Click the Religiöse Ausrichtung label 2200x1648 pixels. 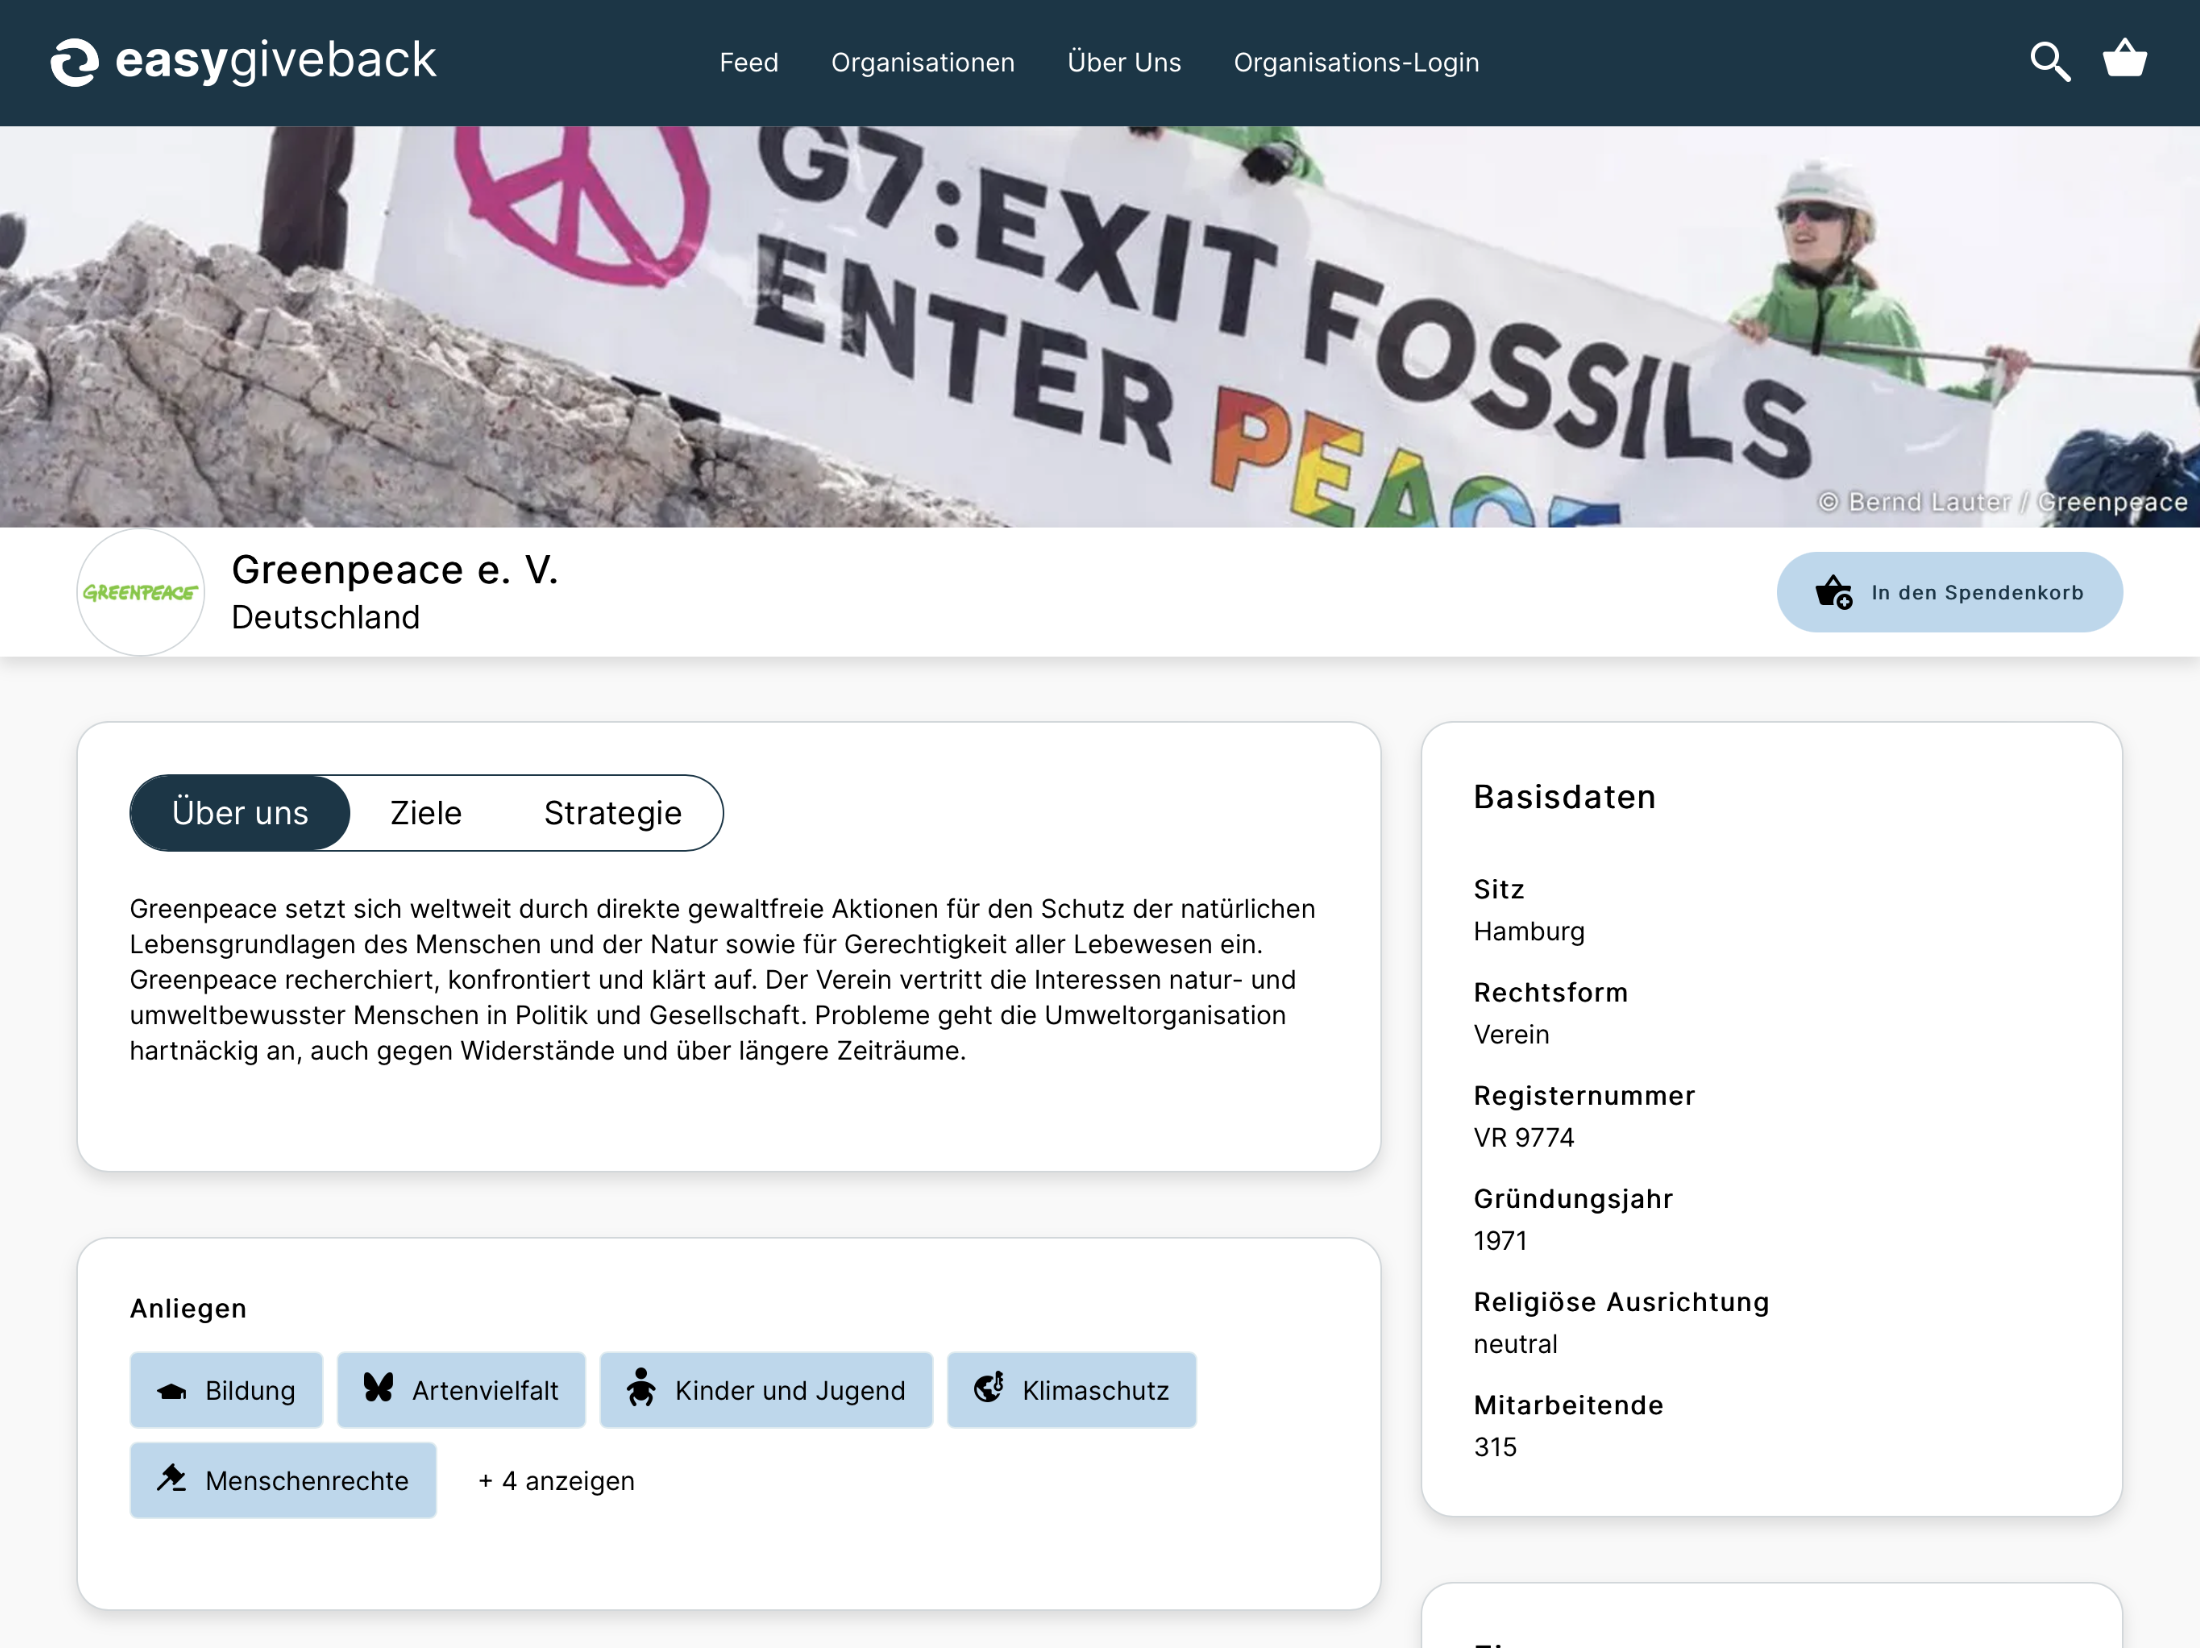1621,1302
